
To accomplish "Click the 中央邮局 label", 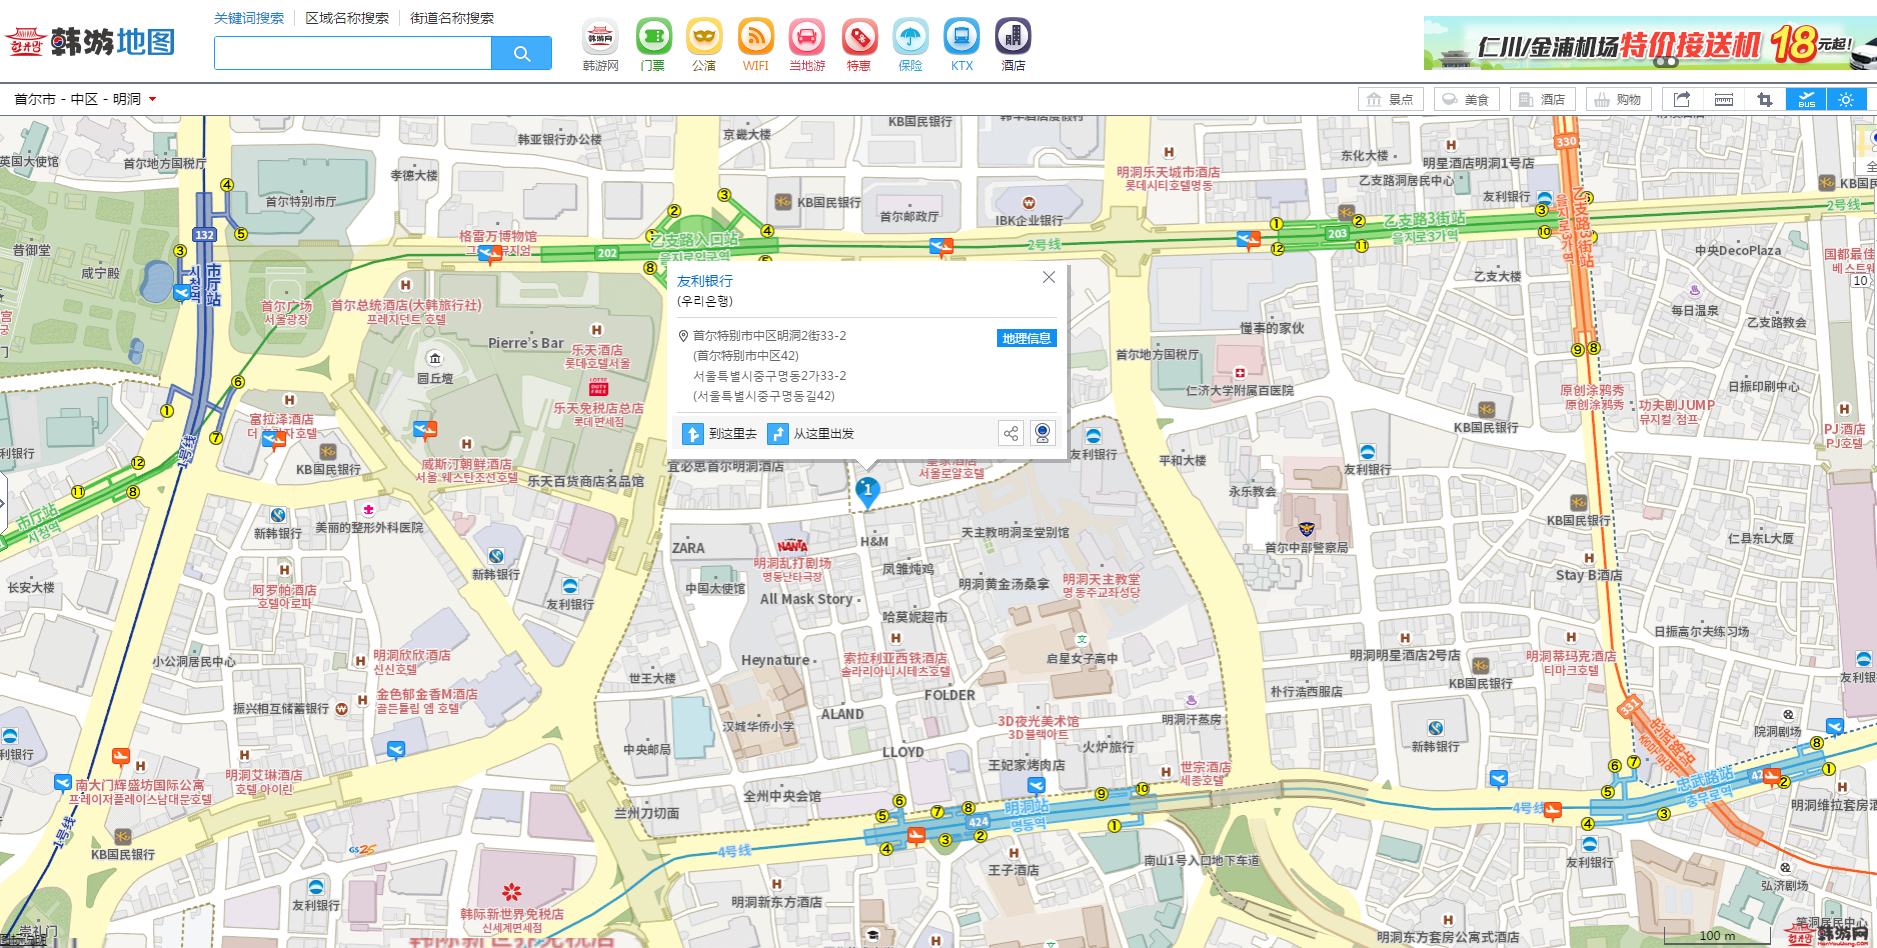I will 647,749.
